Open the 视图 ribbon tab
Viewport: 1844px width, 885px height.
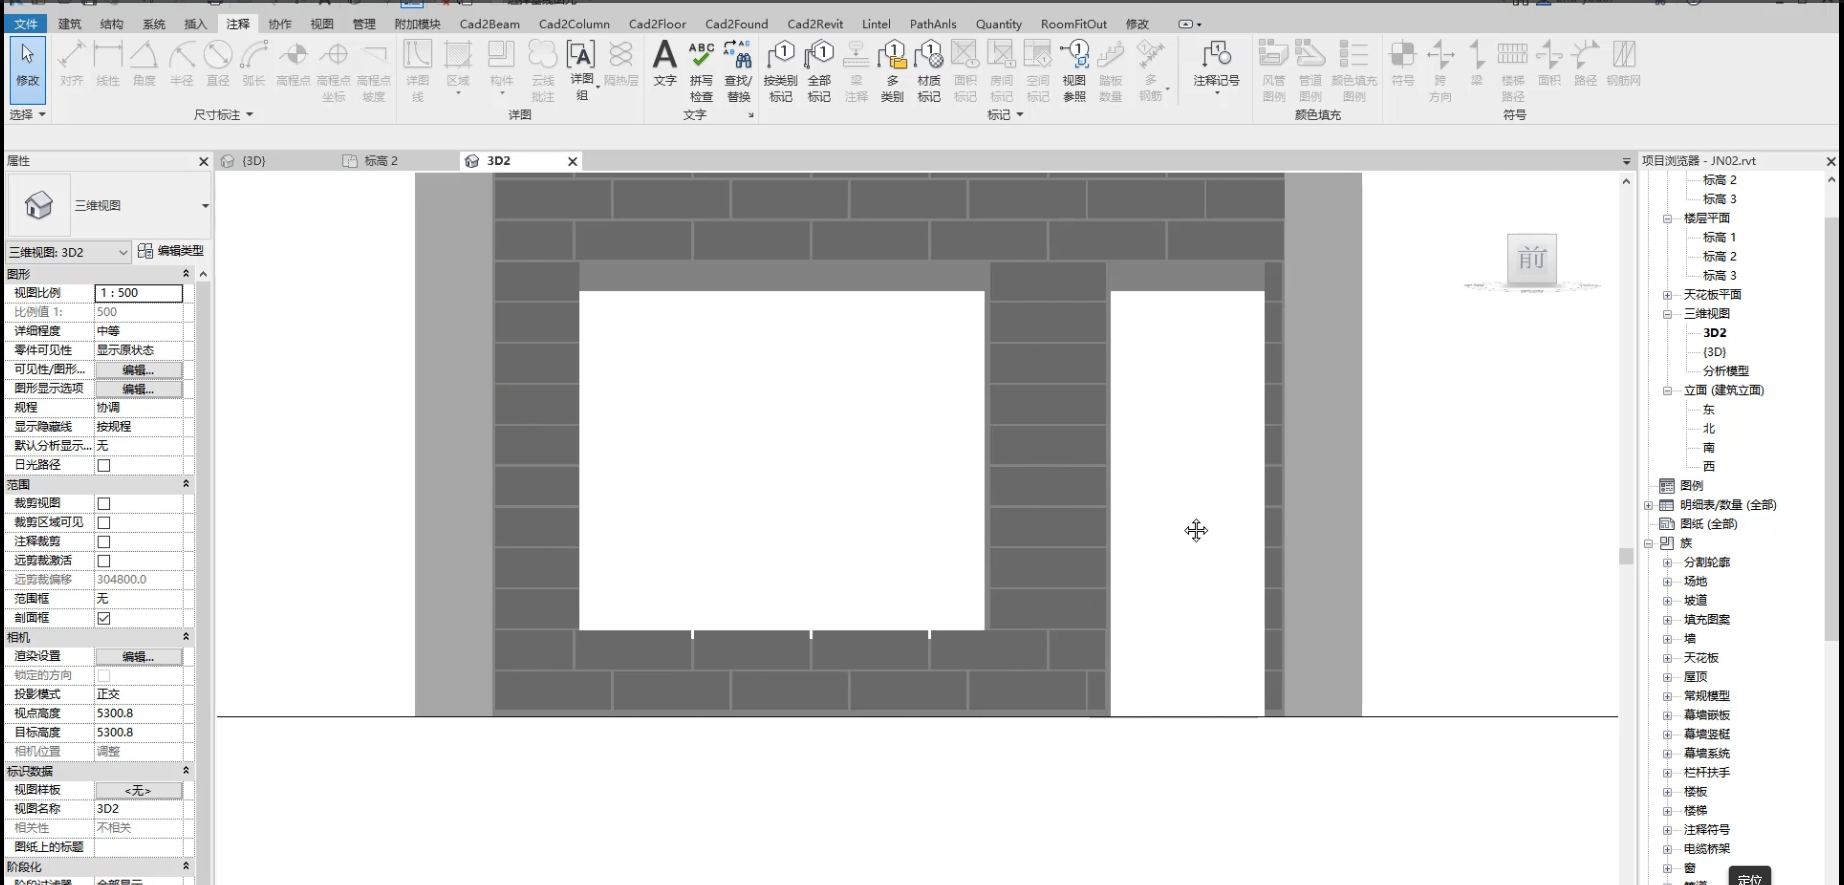[x=322, y=24]
